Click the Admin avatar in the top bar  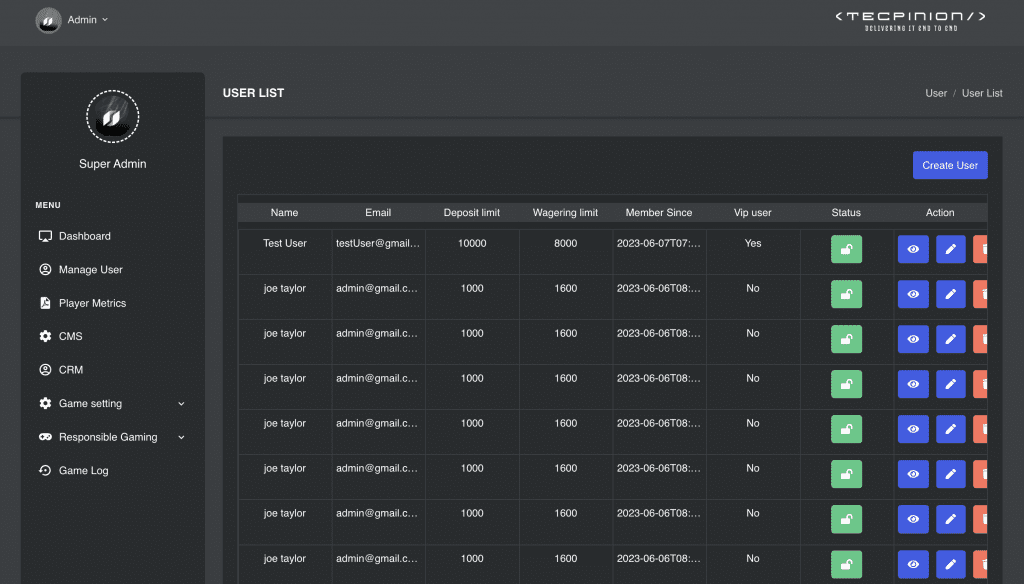click(x=48, y=20)
